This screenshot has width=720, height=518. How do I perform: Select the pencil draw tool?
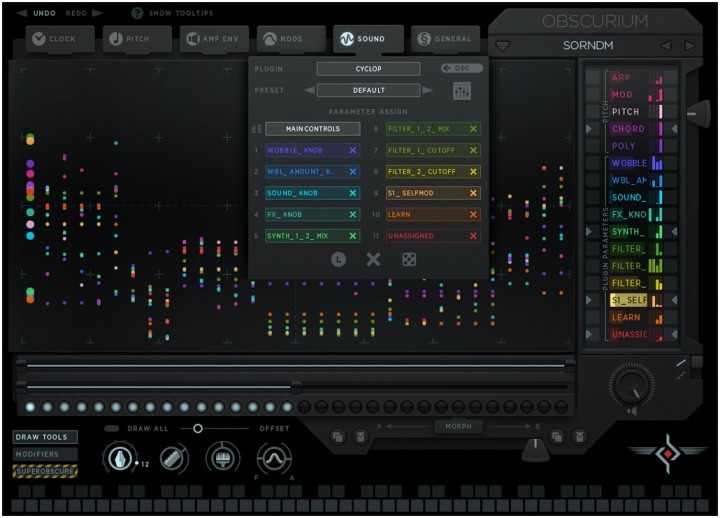(x=173, y=459)
